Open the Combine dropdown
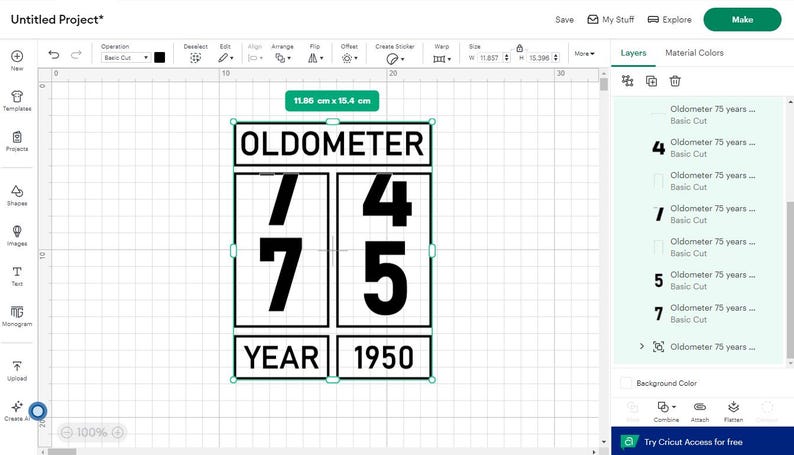The height and width of the screenshot is (455, 794). 666,411
